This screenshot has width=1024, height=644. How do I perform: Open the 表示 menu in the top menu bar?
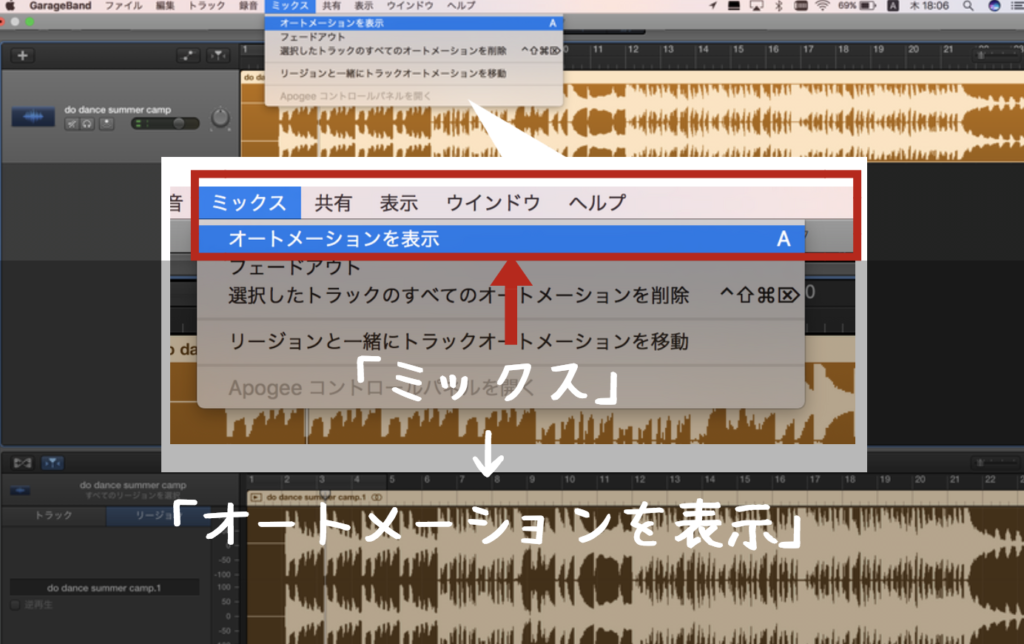point(364,6)
